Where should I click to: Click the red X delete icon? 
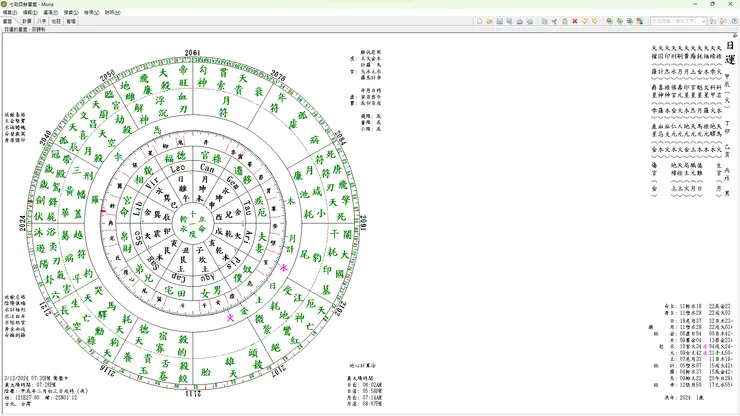click(x=575, y=21)
